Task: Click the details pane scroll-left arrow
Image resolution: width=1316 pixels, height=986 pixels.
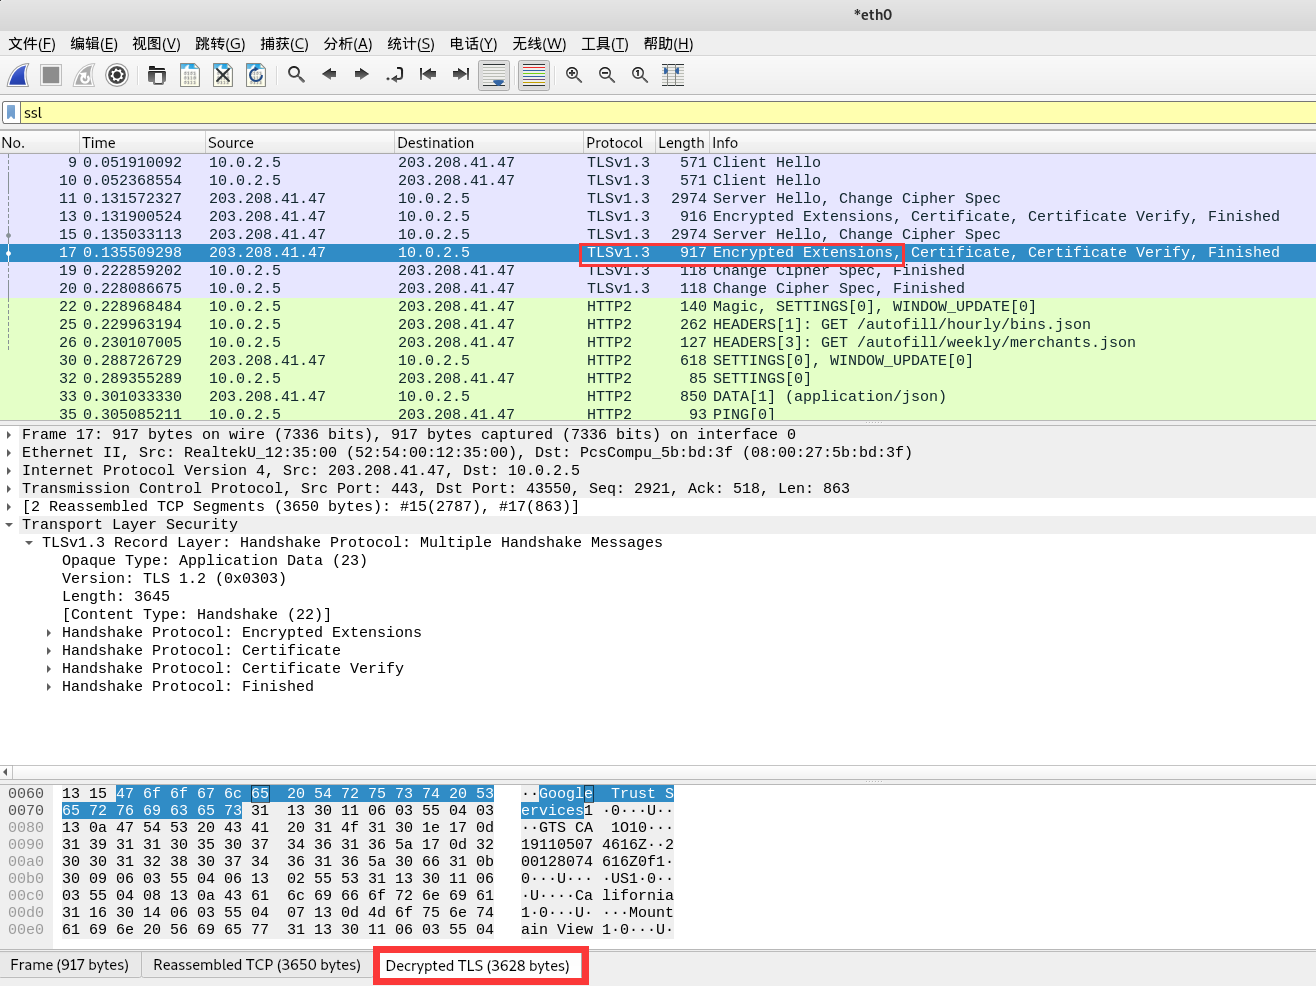Action: 6,772
